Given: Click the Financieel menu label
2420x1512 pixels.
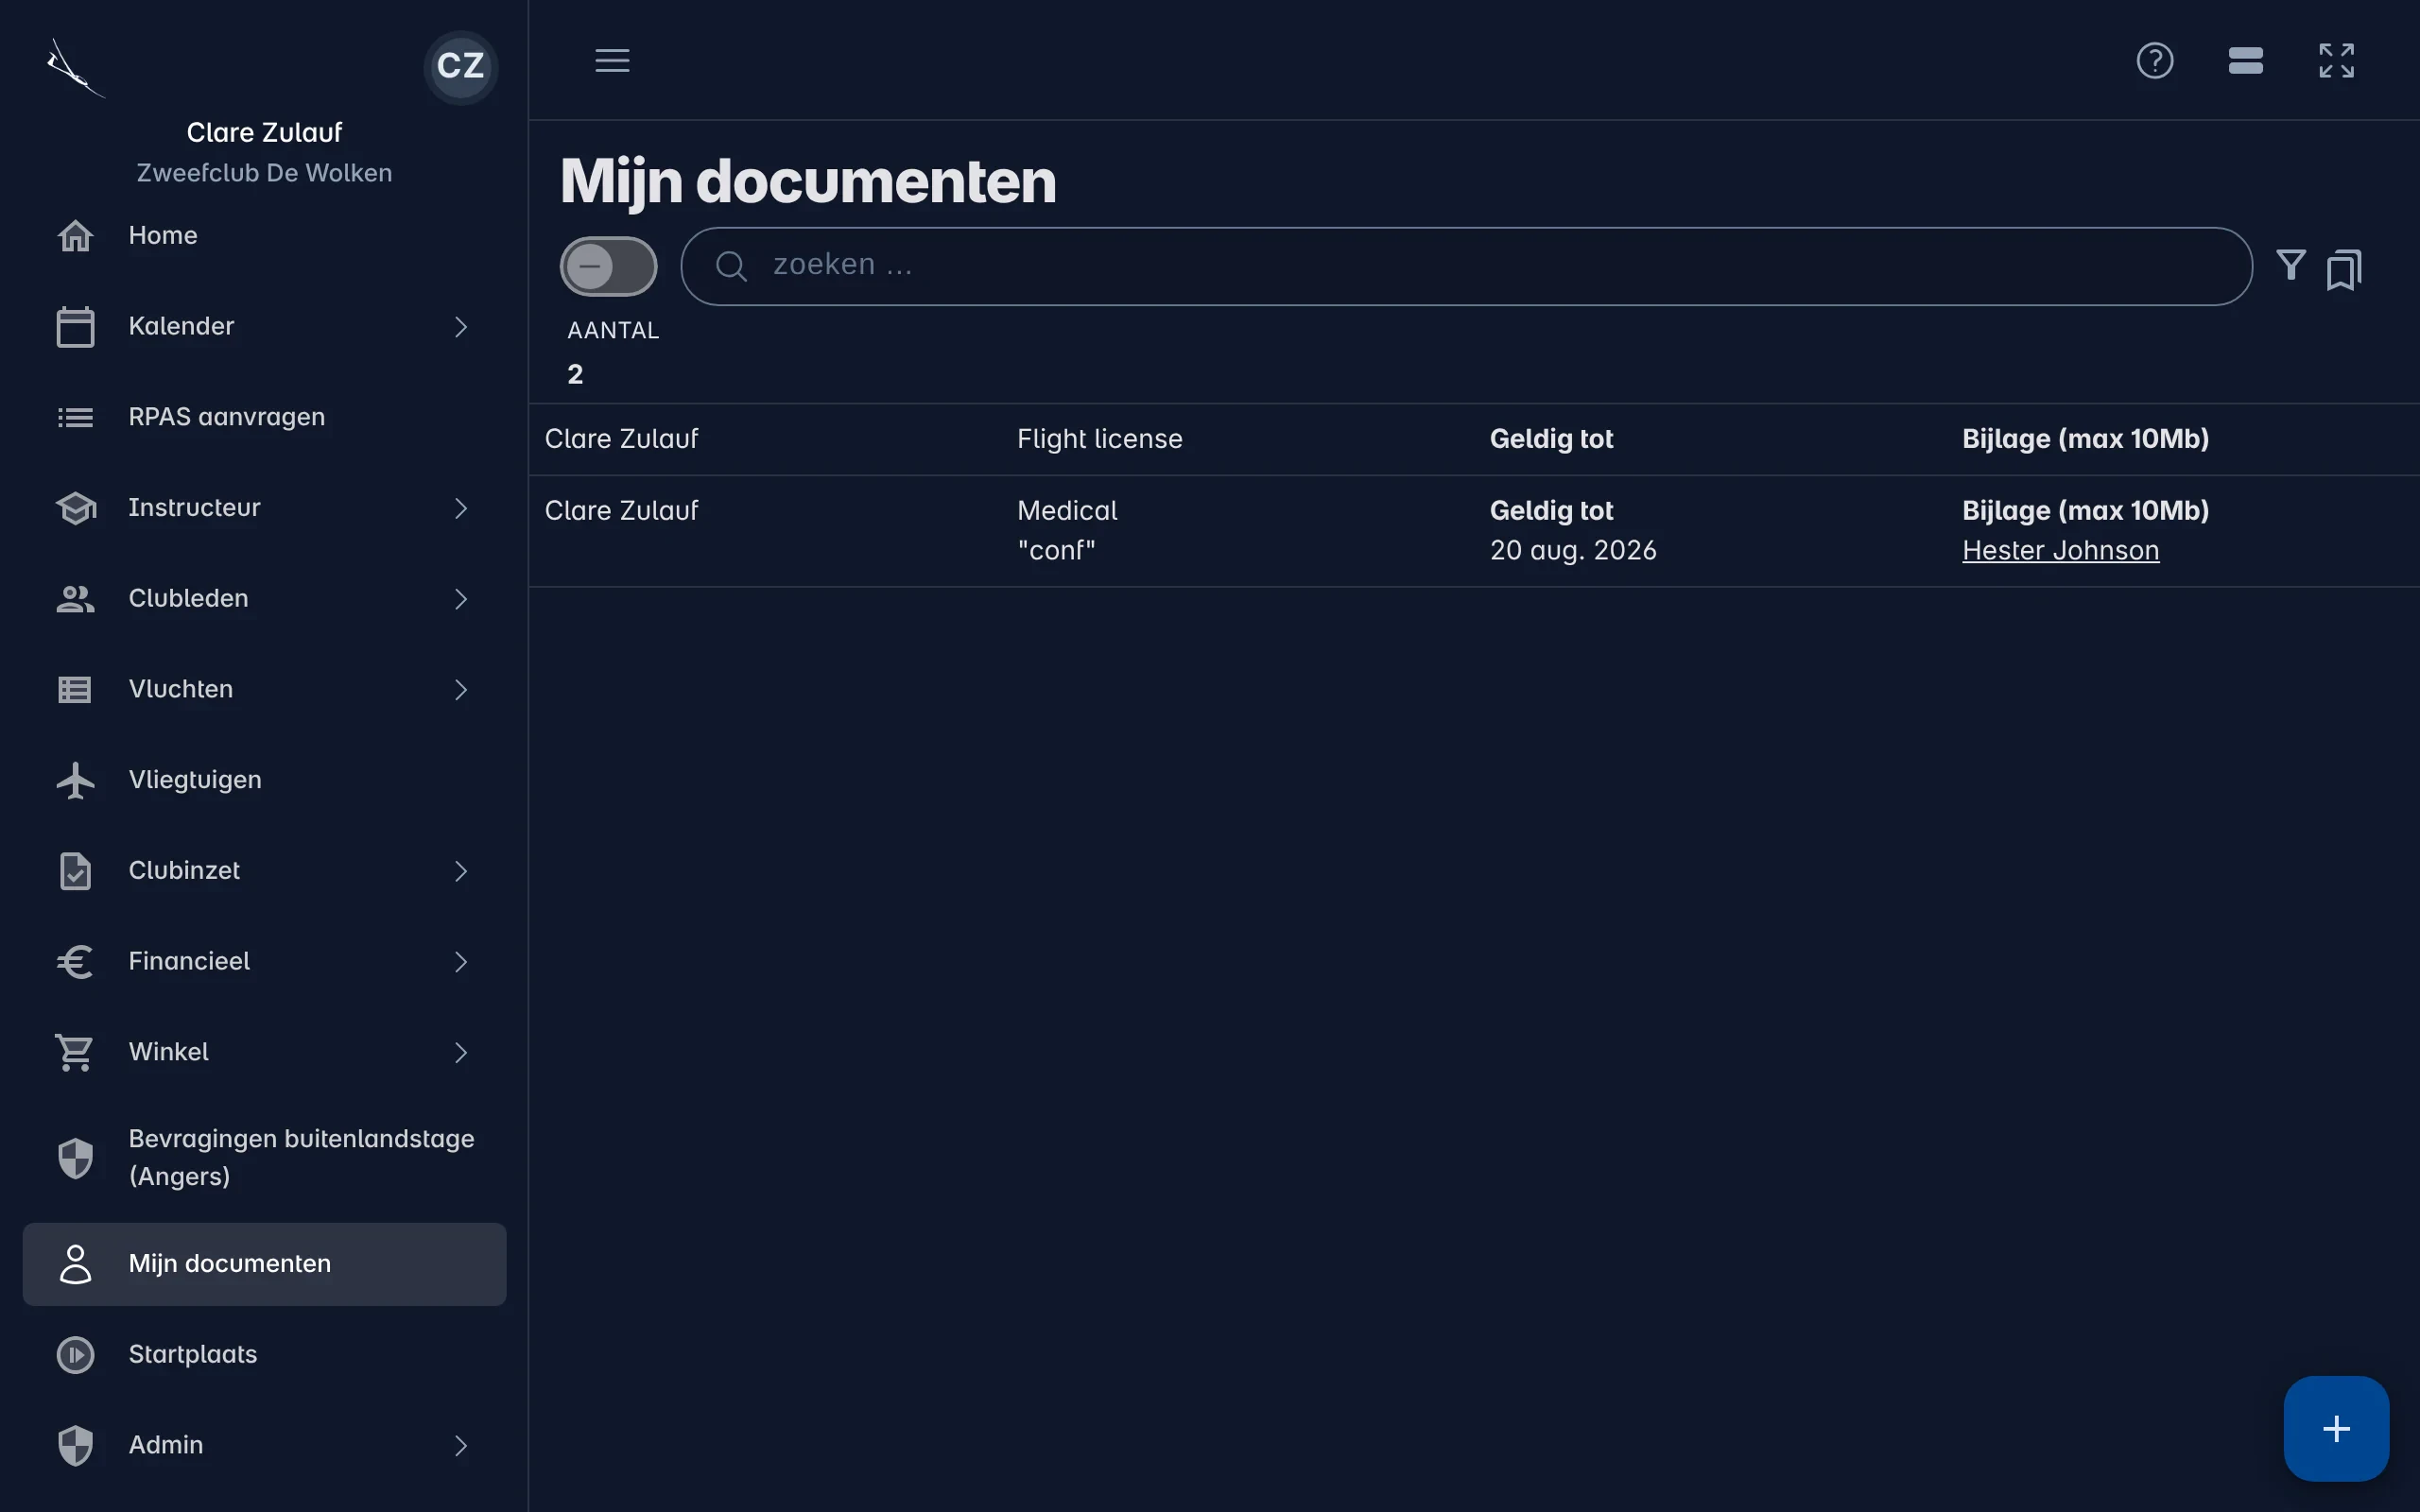Looking at the screenshot, I should point(189,962).
